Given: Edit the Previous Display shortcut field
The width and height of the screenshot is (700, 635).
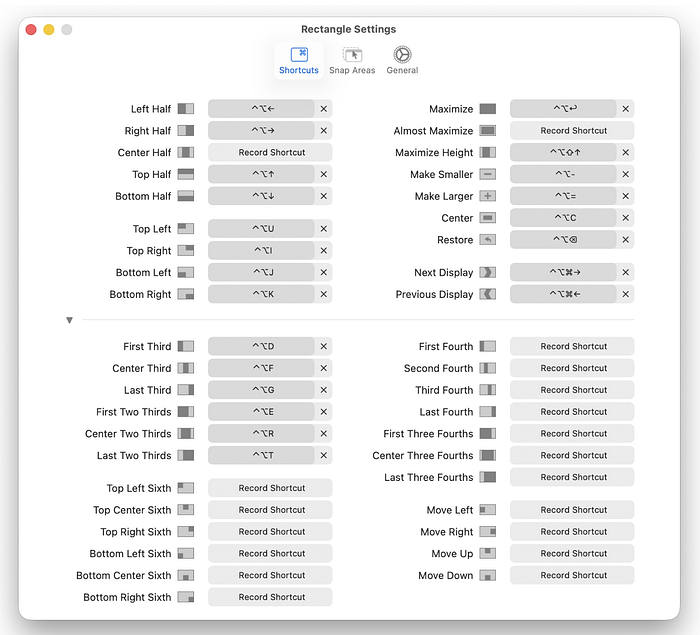Looking at the screenshot, I should click(x=563, y=294).
